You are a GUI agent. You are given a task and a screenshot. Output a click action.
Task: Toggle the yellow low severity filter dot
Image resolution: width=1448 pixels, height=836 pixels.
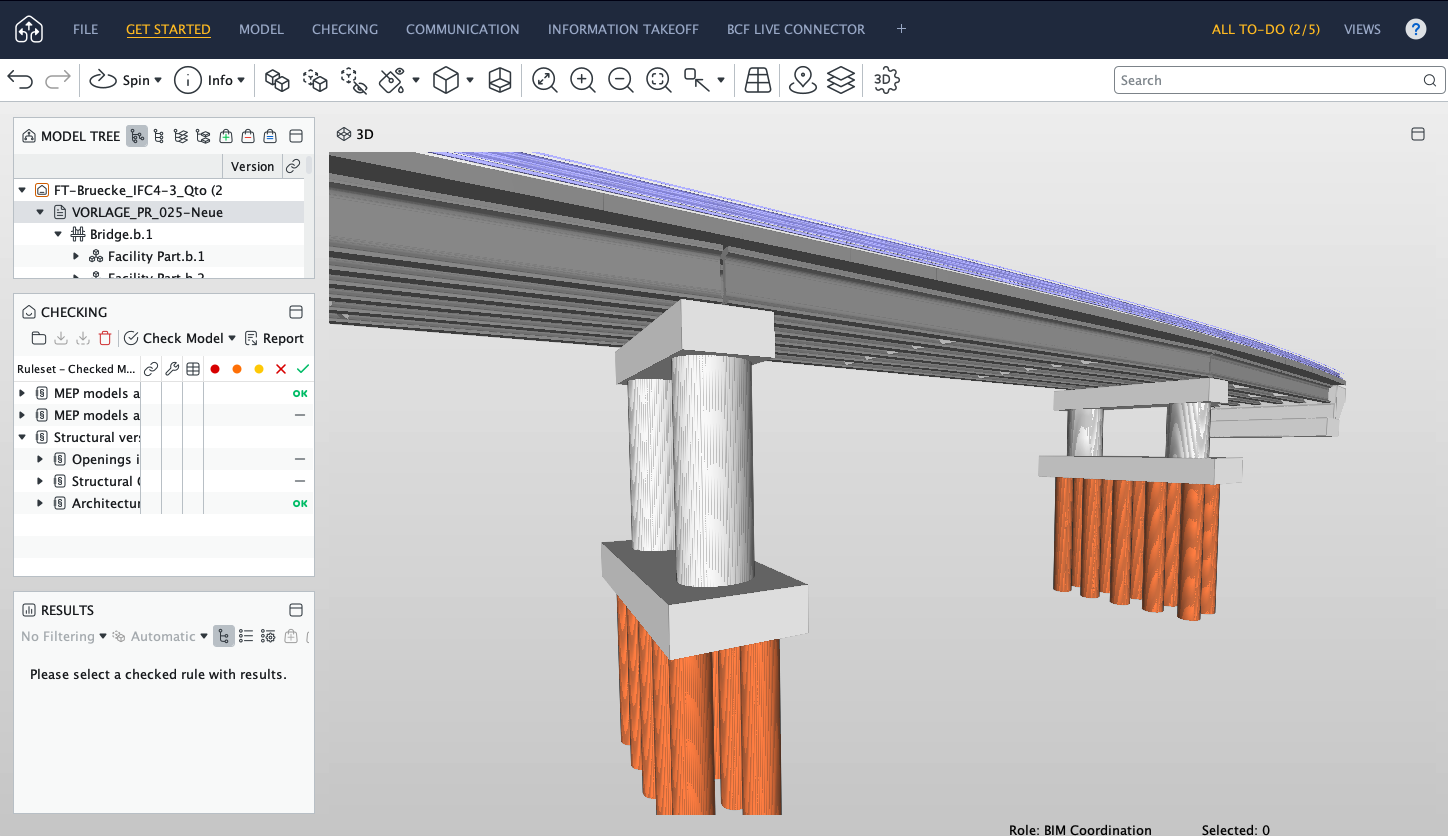click(x=259, y=369)
